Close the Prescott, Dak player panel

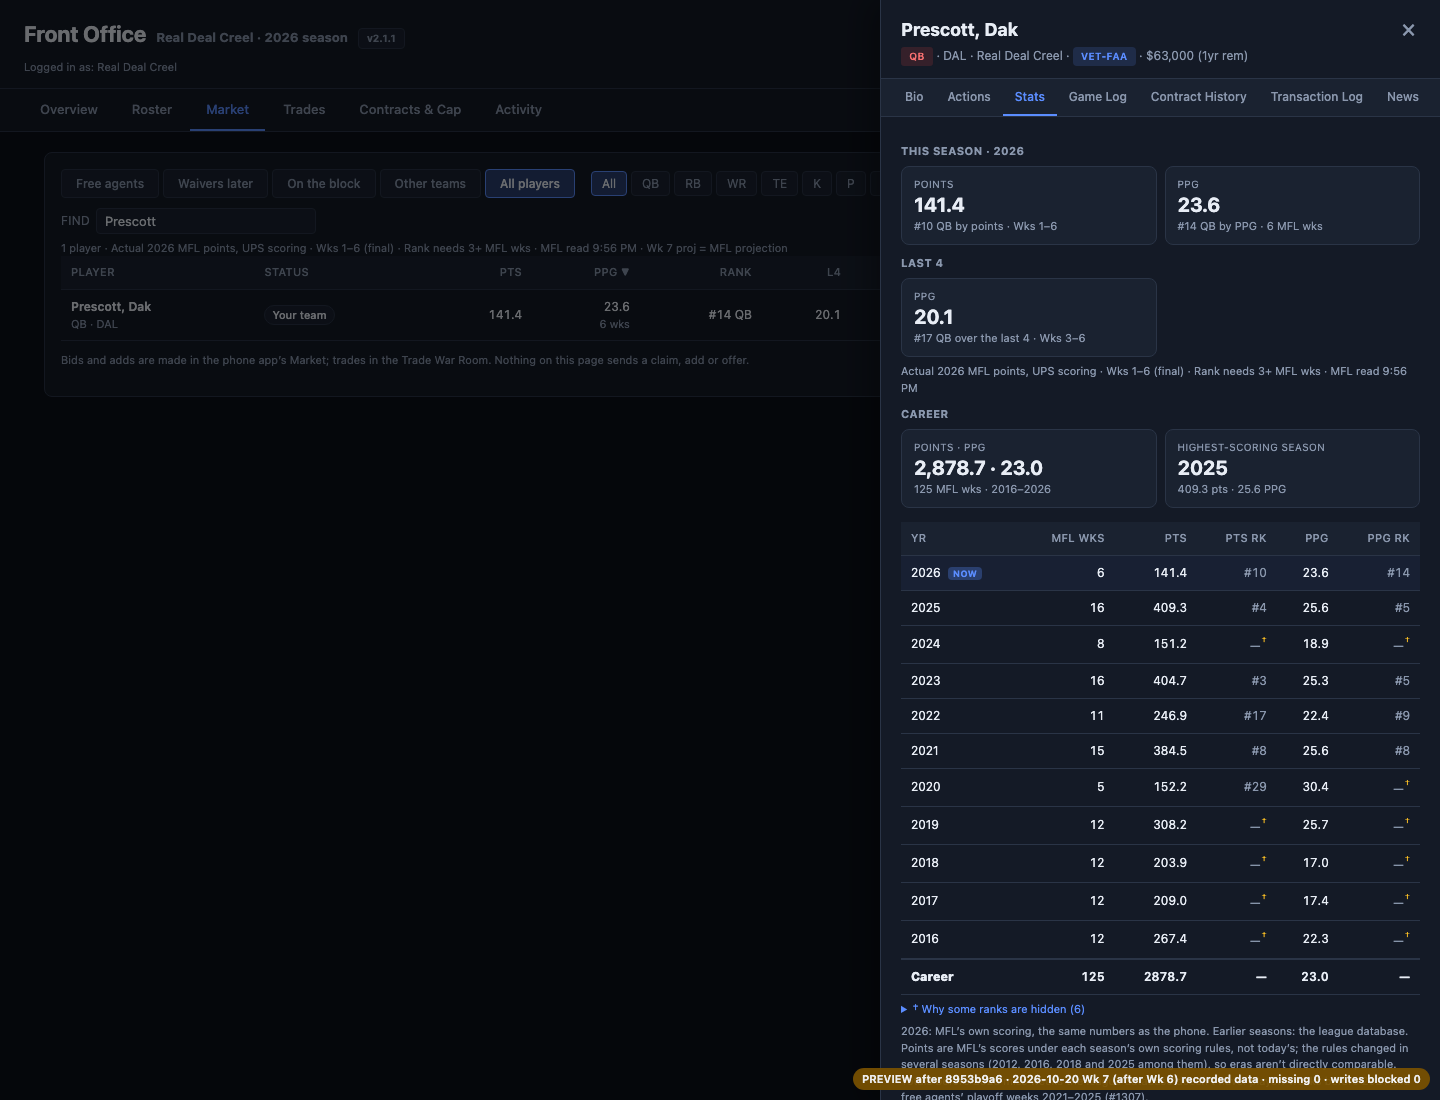[1408, 30]
